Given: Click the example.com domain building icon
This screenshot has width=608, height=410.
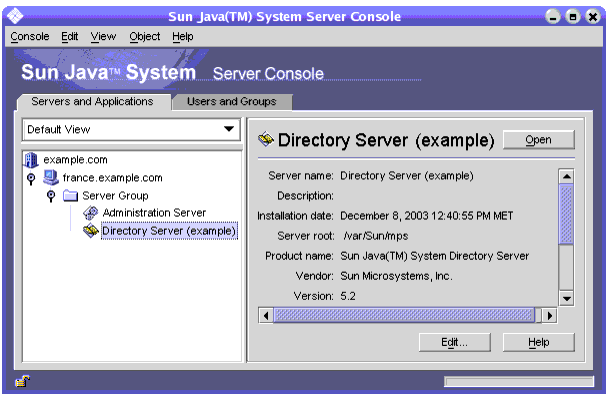Looking at the screenshot, I should 31,160.
